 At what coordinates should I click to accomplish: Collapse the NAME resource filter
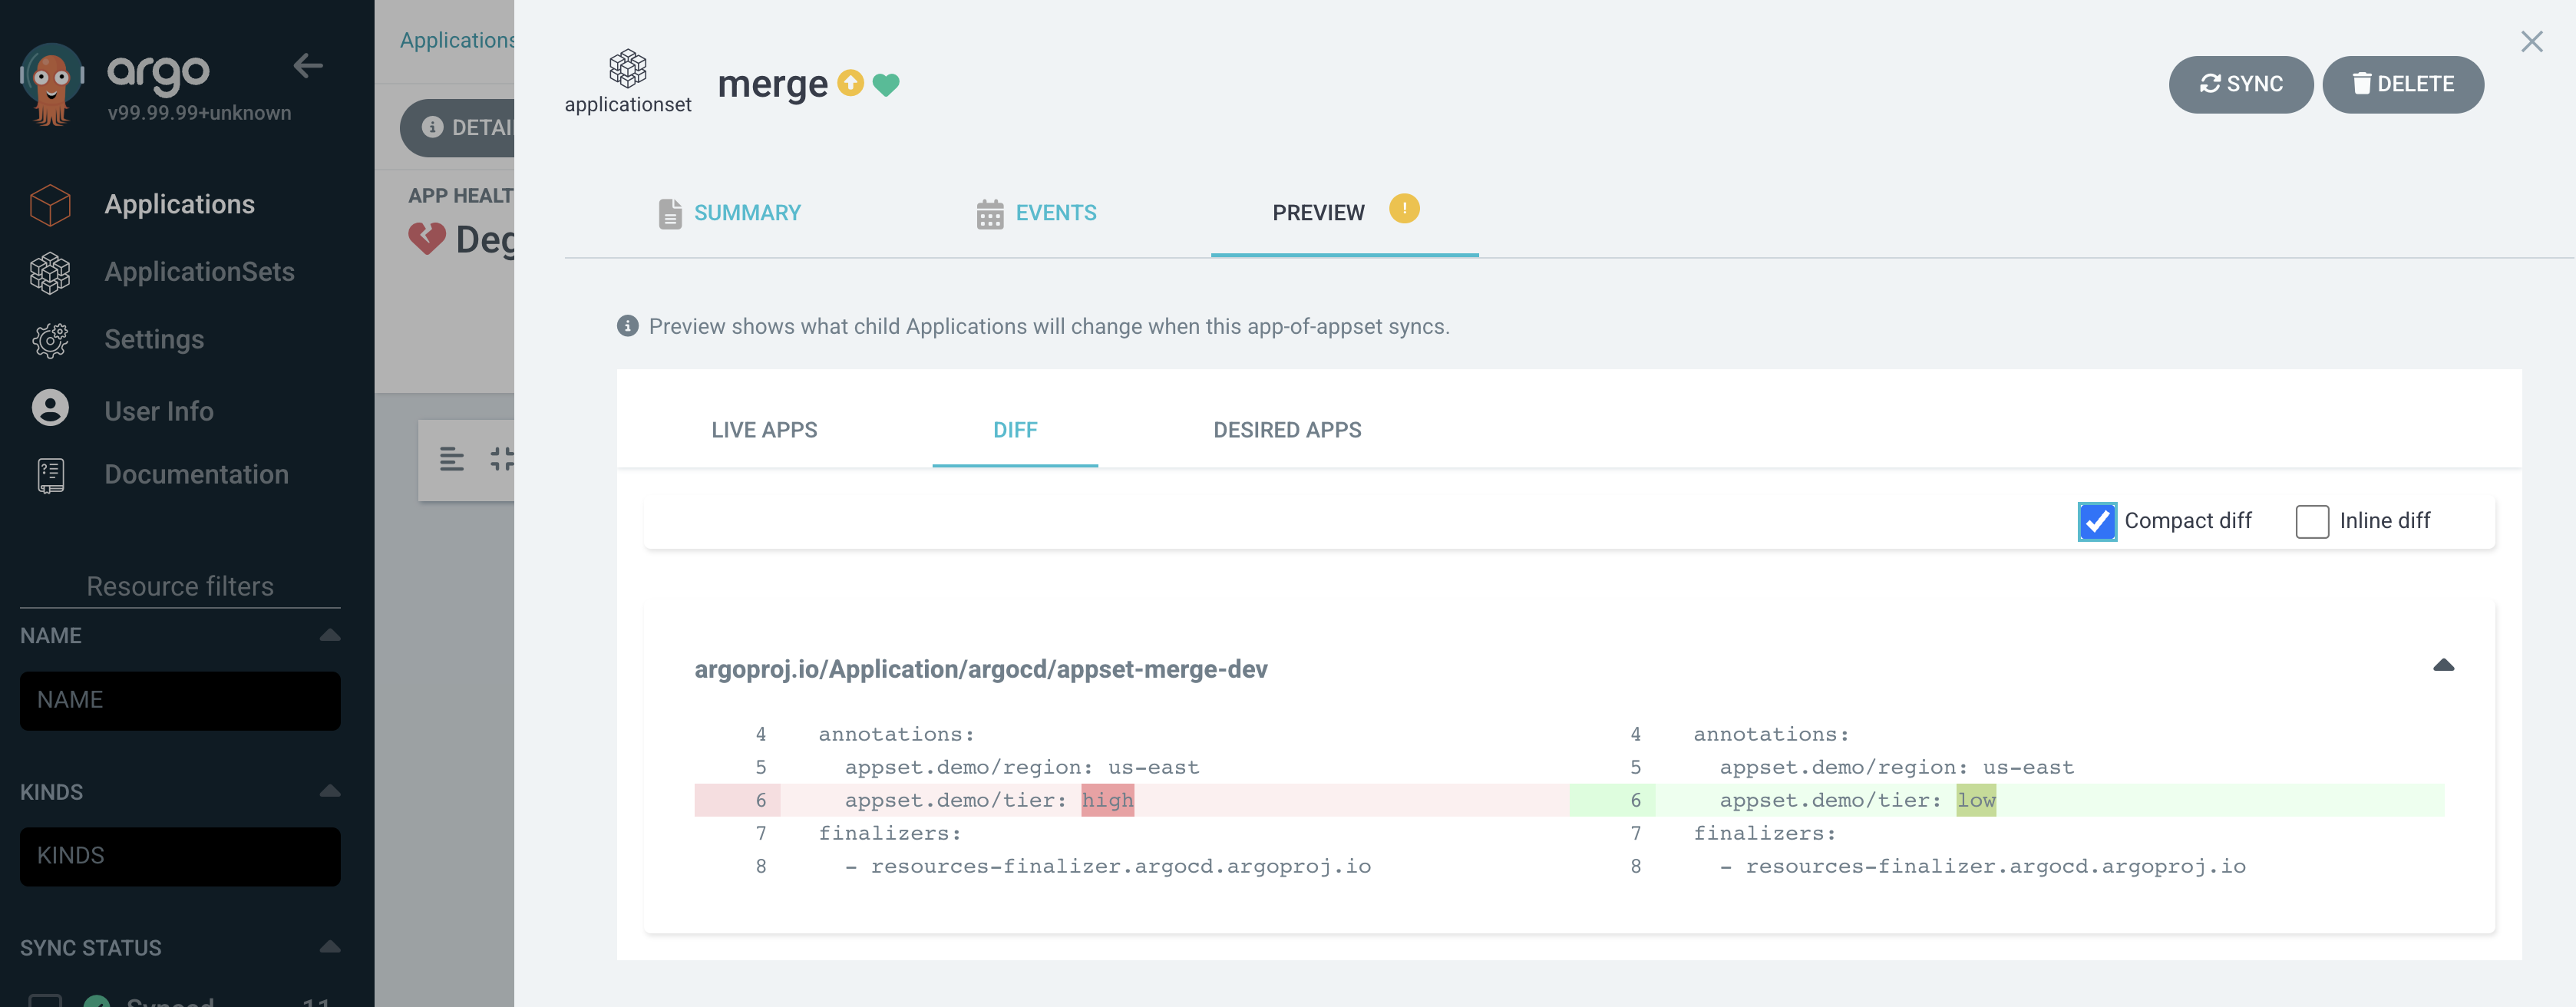point(330,635)
